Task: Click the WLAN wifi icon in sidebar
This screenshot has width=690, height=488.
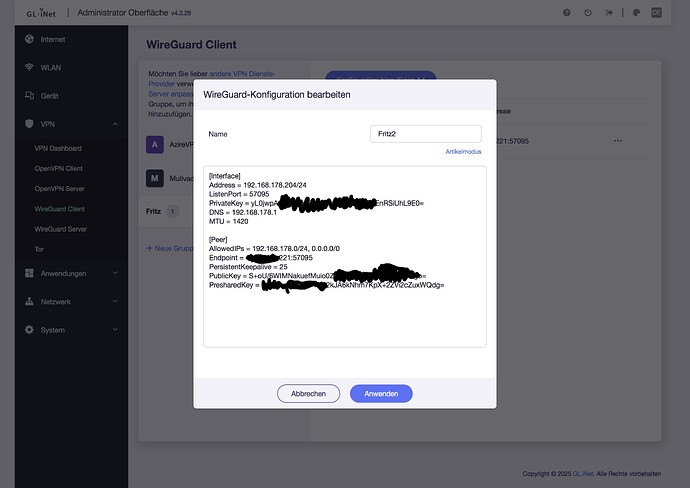Action: coord(29,67)
